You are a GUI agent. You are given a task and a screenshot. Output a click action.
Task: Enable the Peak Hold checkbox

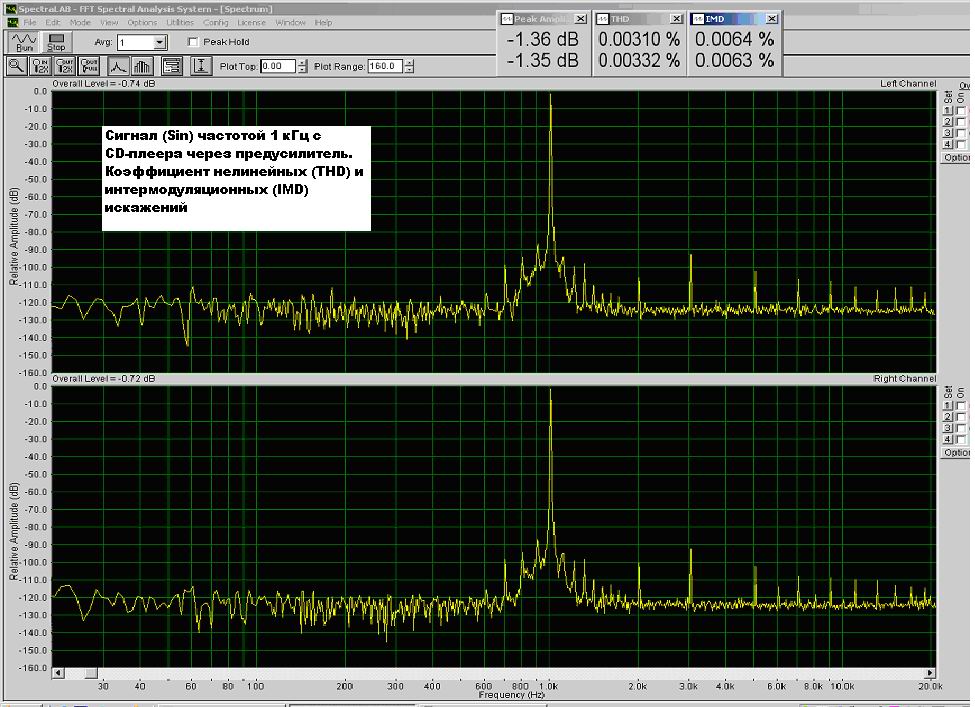pos(193,42)
